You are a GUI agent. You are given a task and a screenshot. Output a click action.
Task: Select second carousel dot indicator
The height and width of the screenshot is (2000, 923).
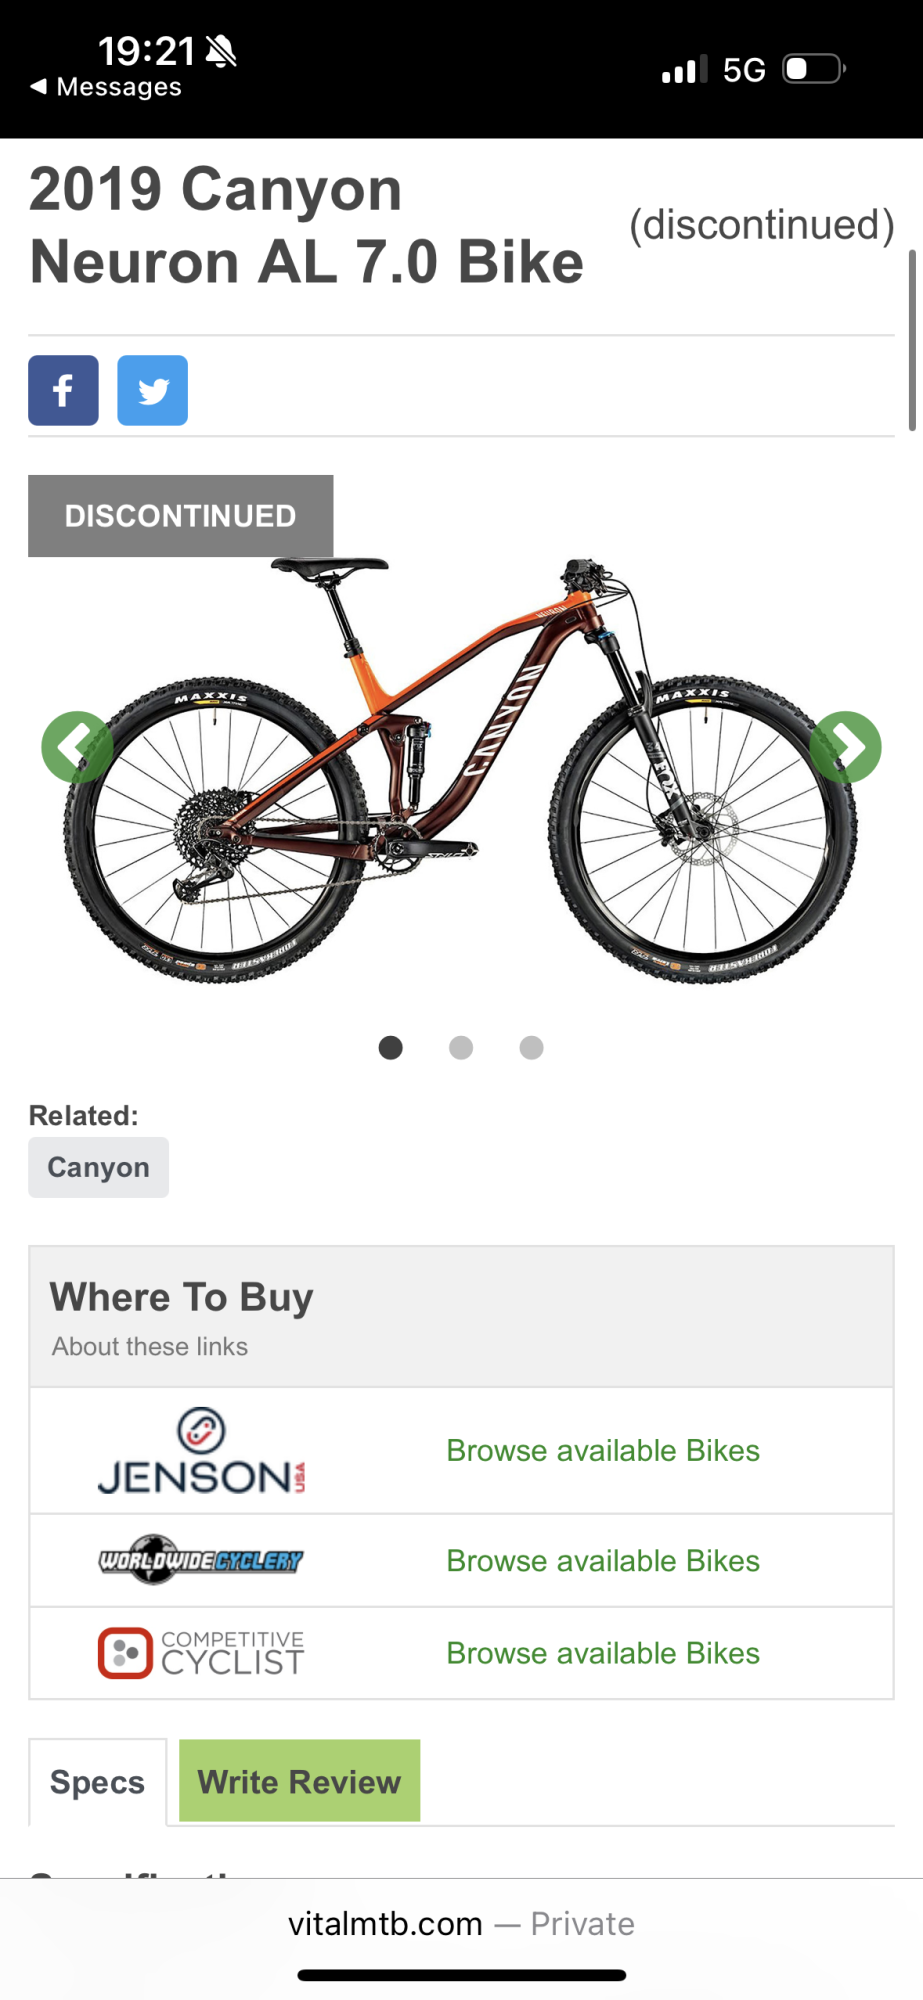tap(461, 1047)
